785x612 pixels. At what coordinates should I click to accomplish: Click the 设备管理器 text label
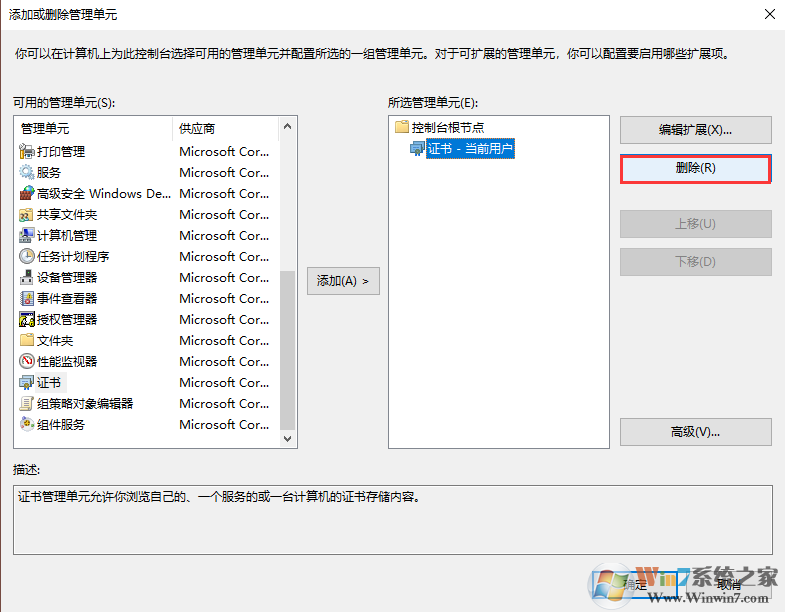coord(67,277)
